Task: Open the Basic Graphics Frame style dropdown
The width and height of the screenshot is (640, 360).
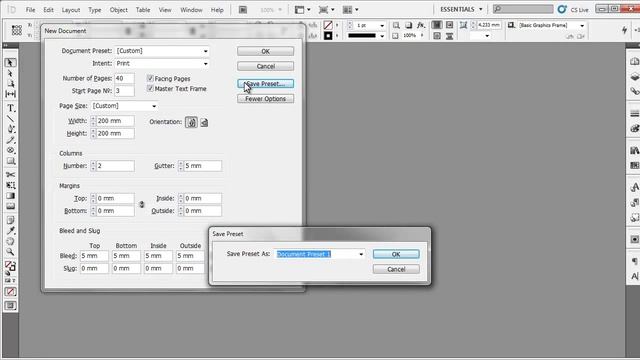Action: 582,25
